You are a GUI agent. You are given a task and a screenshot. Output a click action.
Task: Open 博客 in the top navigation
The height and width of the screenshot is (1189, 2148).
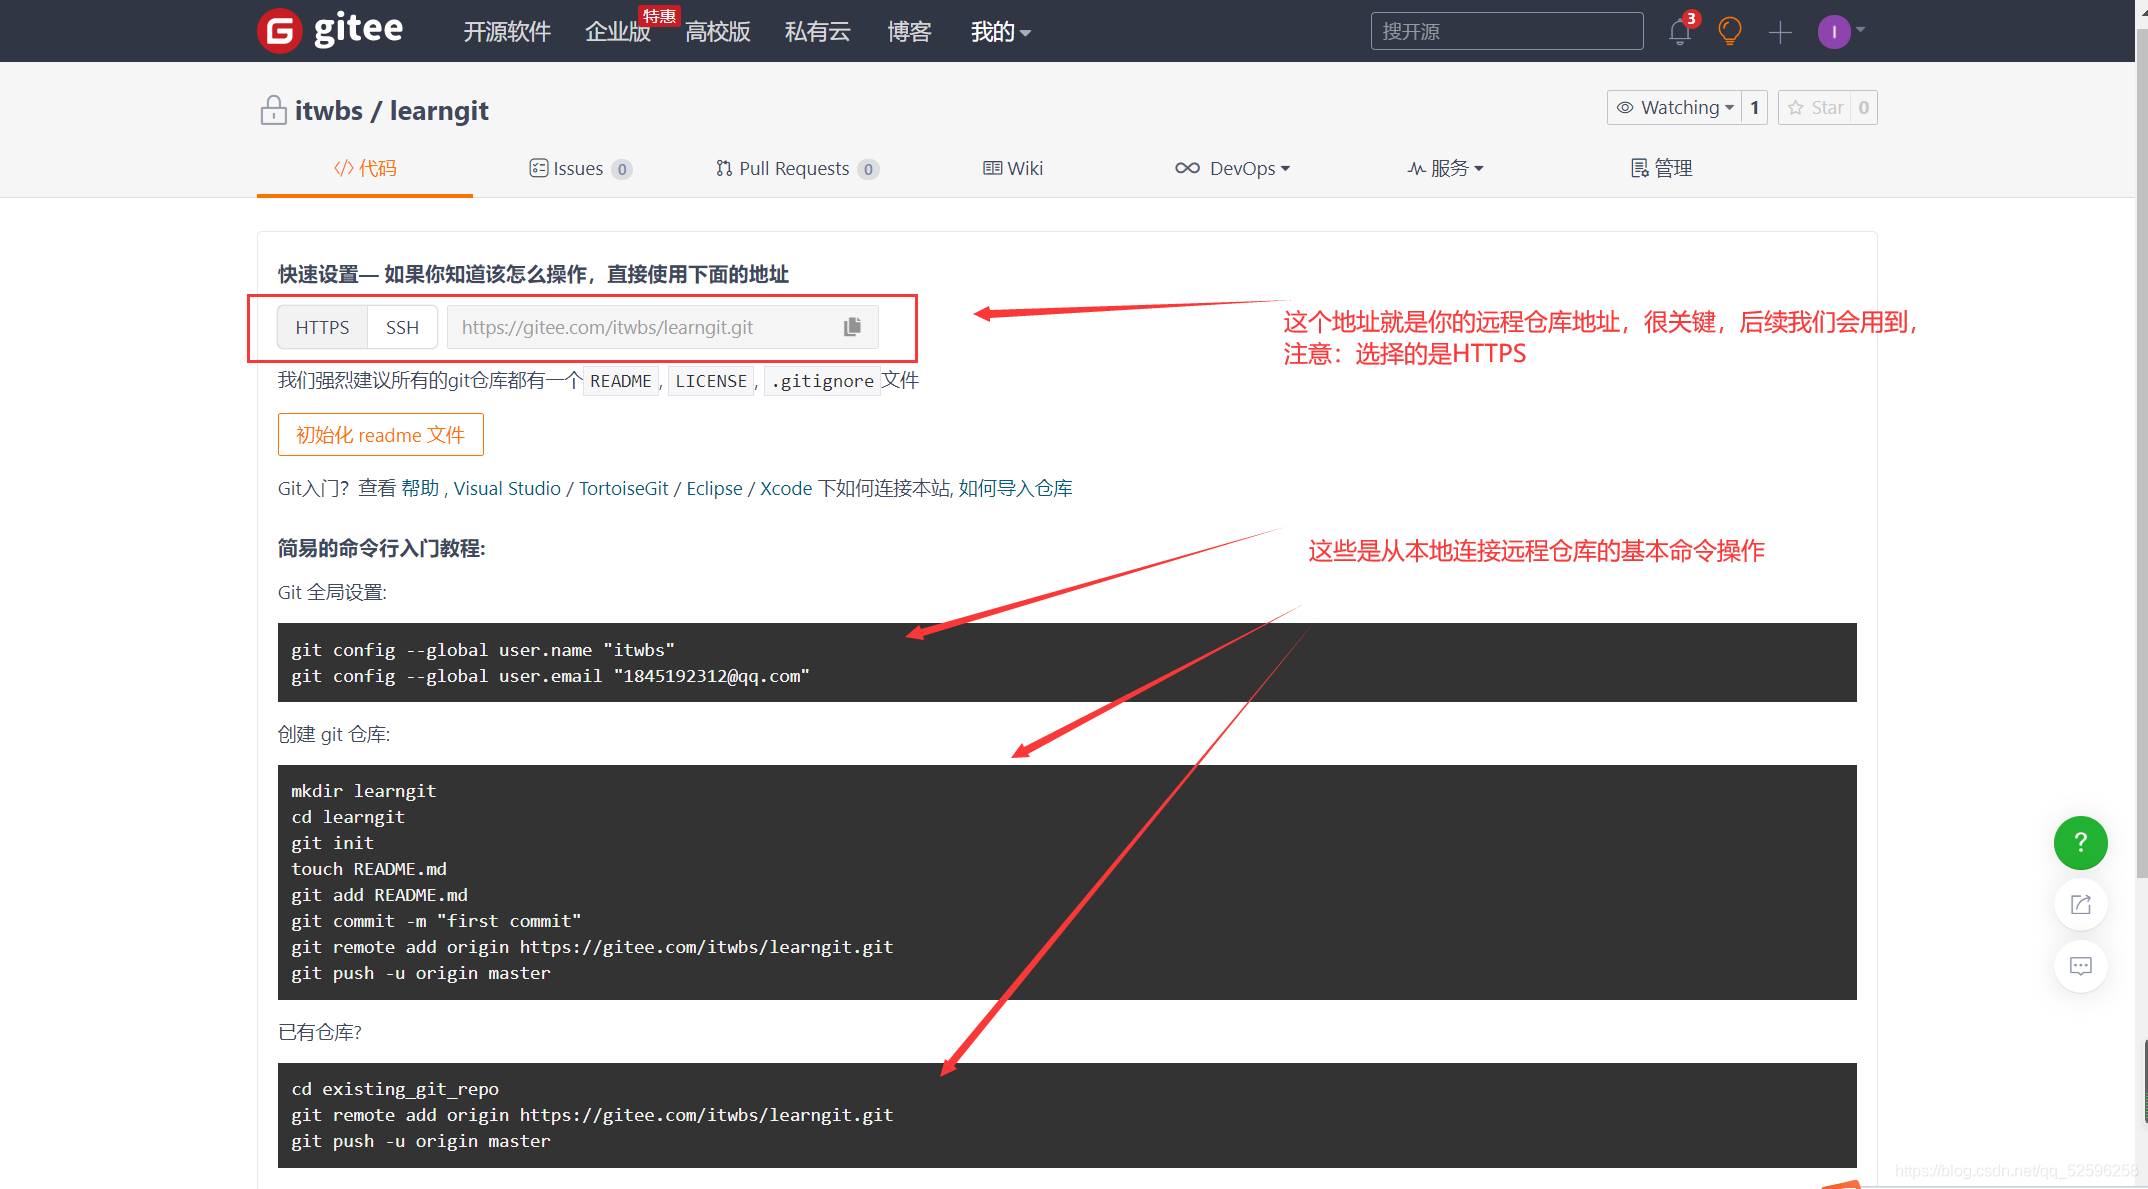click(909, 32)
